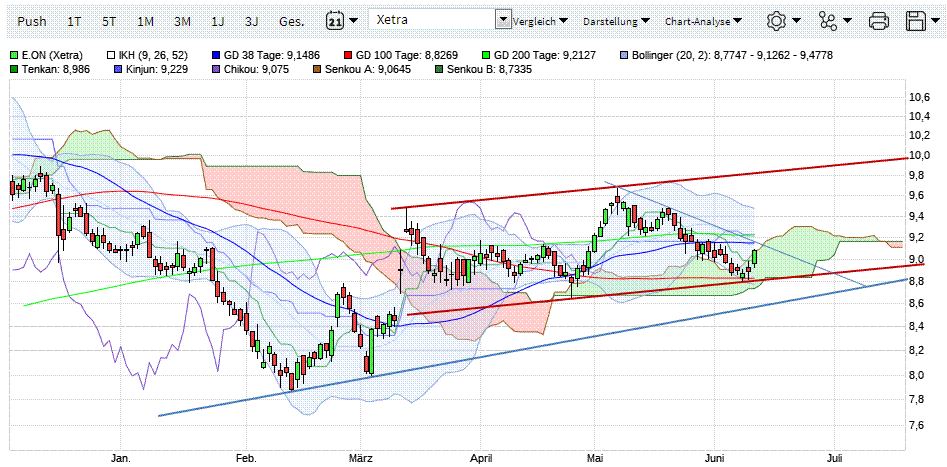The height and width of the screenshot is (467, 947).
Task: Switch to 1M time range
Action: pos(146,21)
